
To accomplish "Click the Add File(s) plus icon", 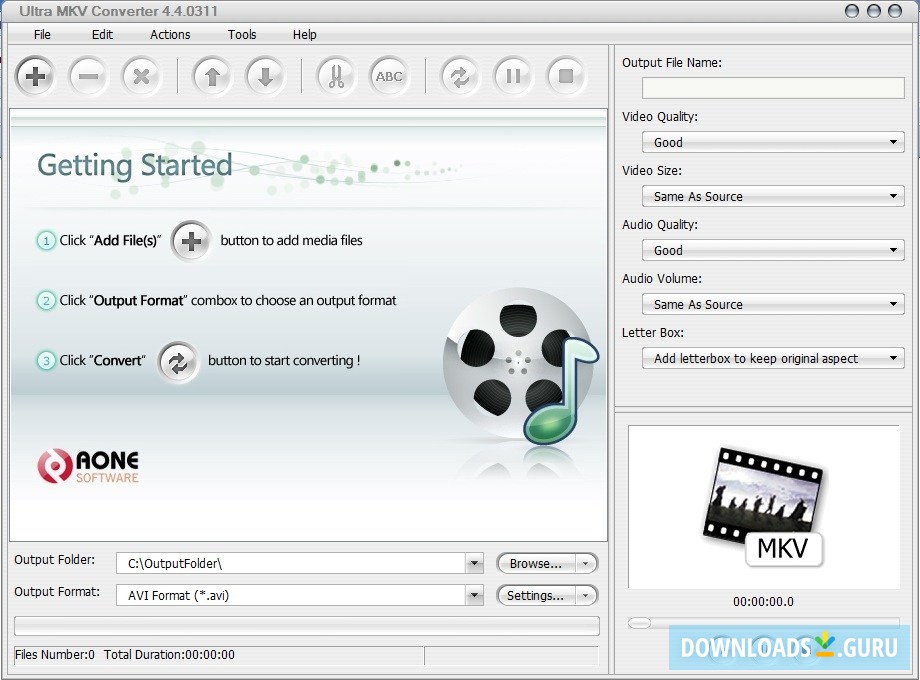I will [x=35, y=76].
